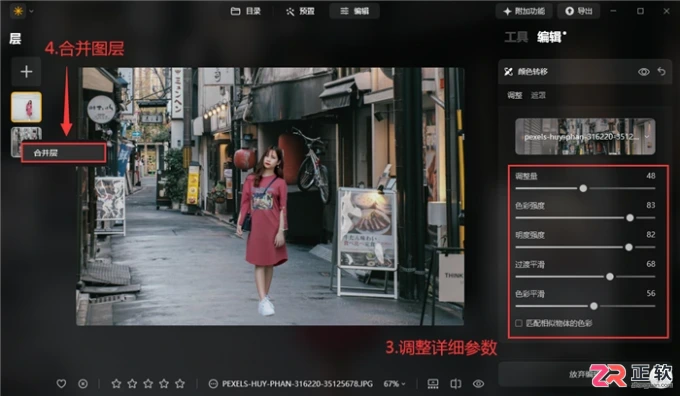The width and height of the screenshot is (680, 396).
Task: Click the 过渡平滑 value 68
Action: coord(651,264)
